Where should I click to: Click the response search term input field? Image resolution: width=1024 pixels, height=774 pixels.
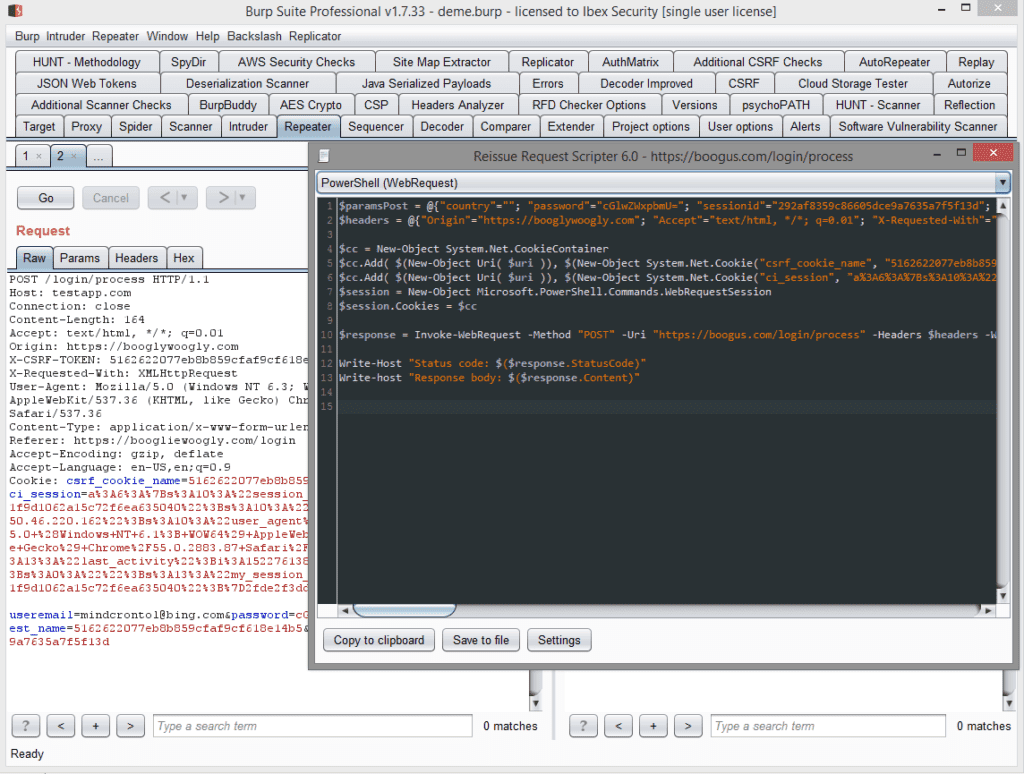point(828,726)
